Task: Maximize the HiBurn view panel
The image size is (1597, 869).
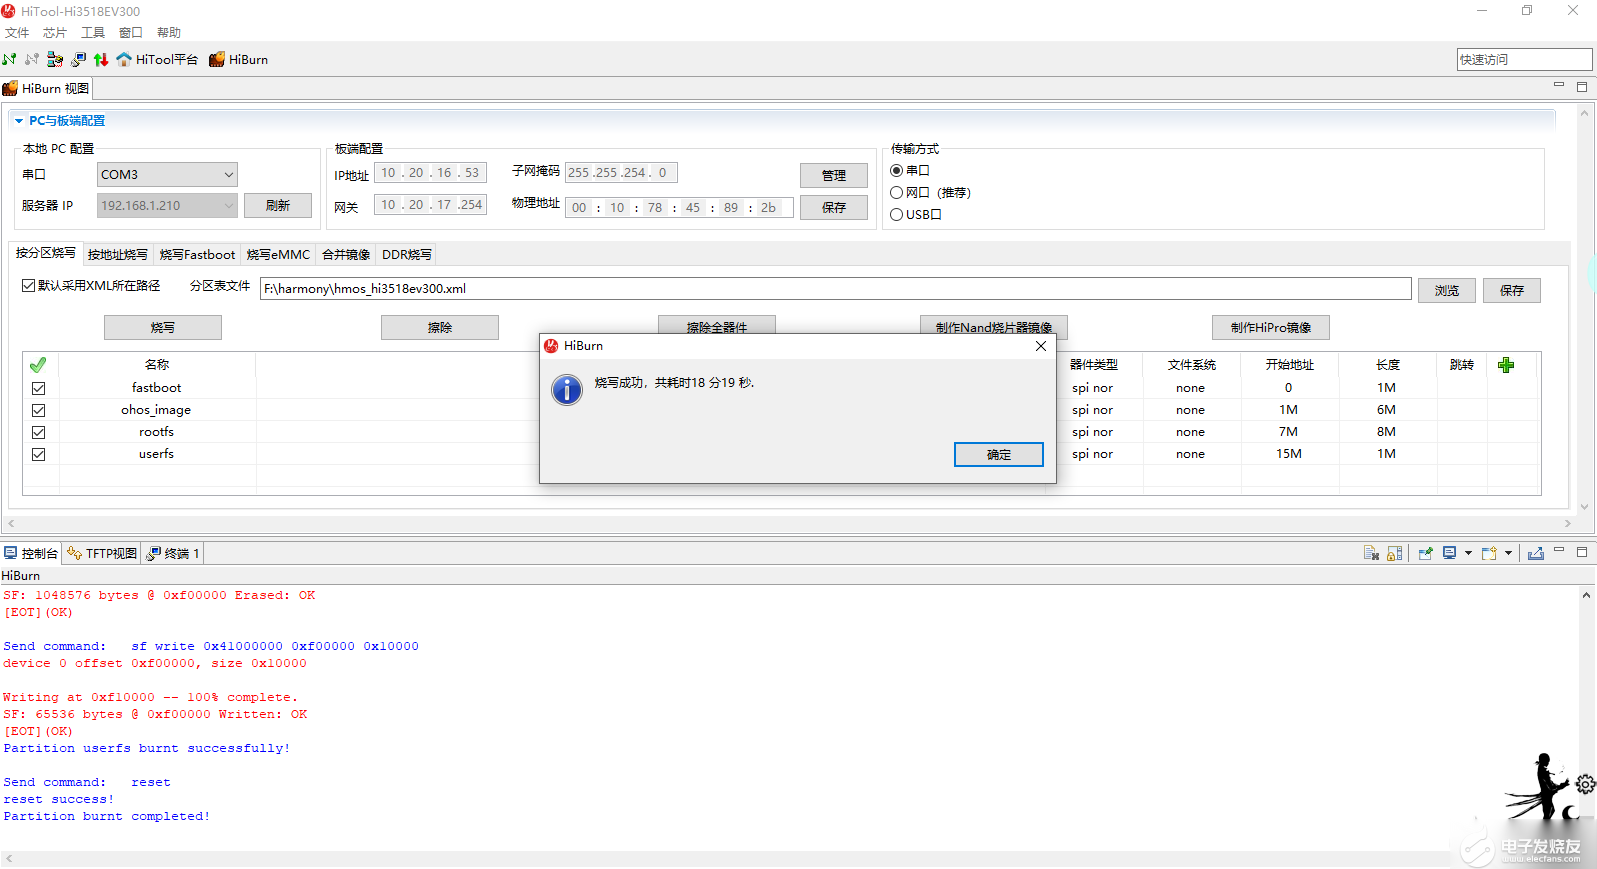Action: coord(1582,87)
